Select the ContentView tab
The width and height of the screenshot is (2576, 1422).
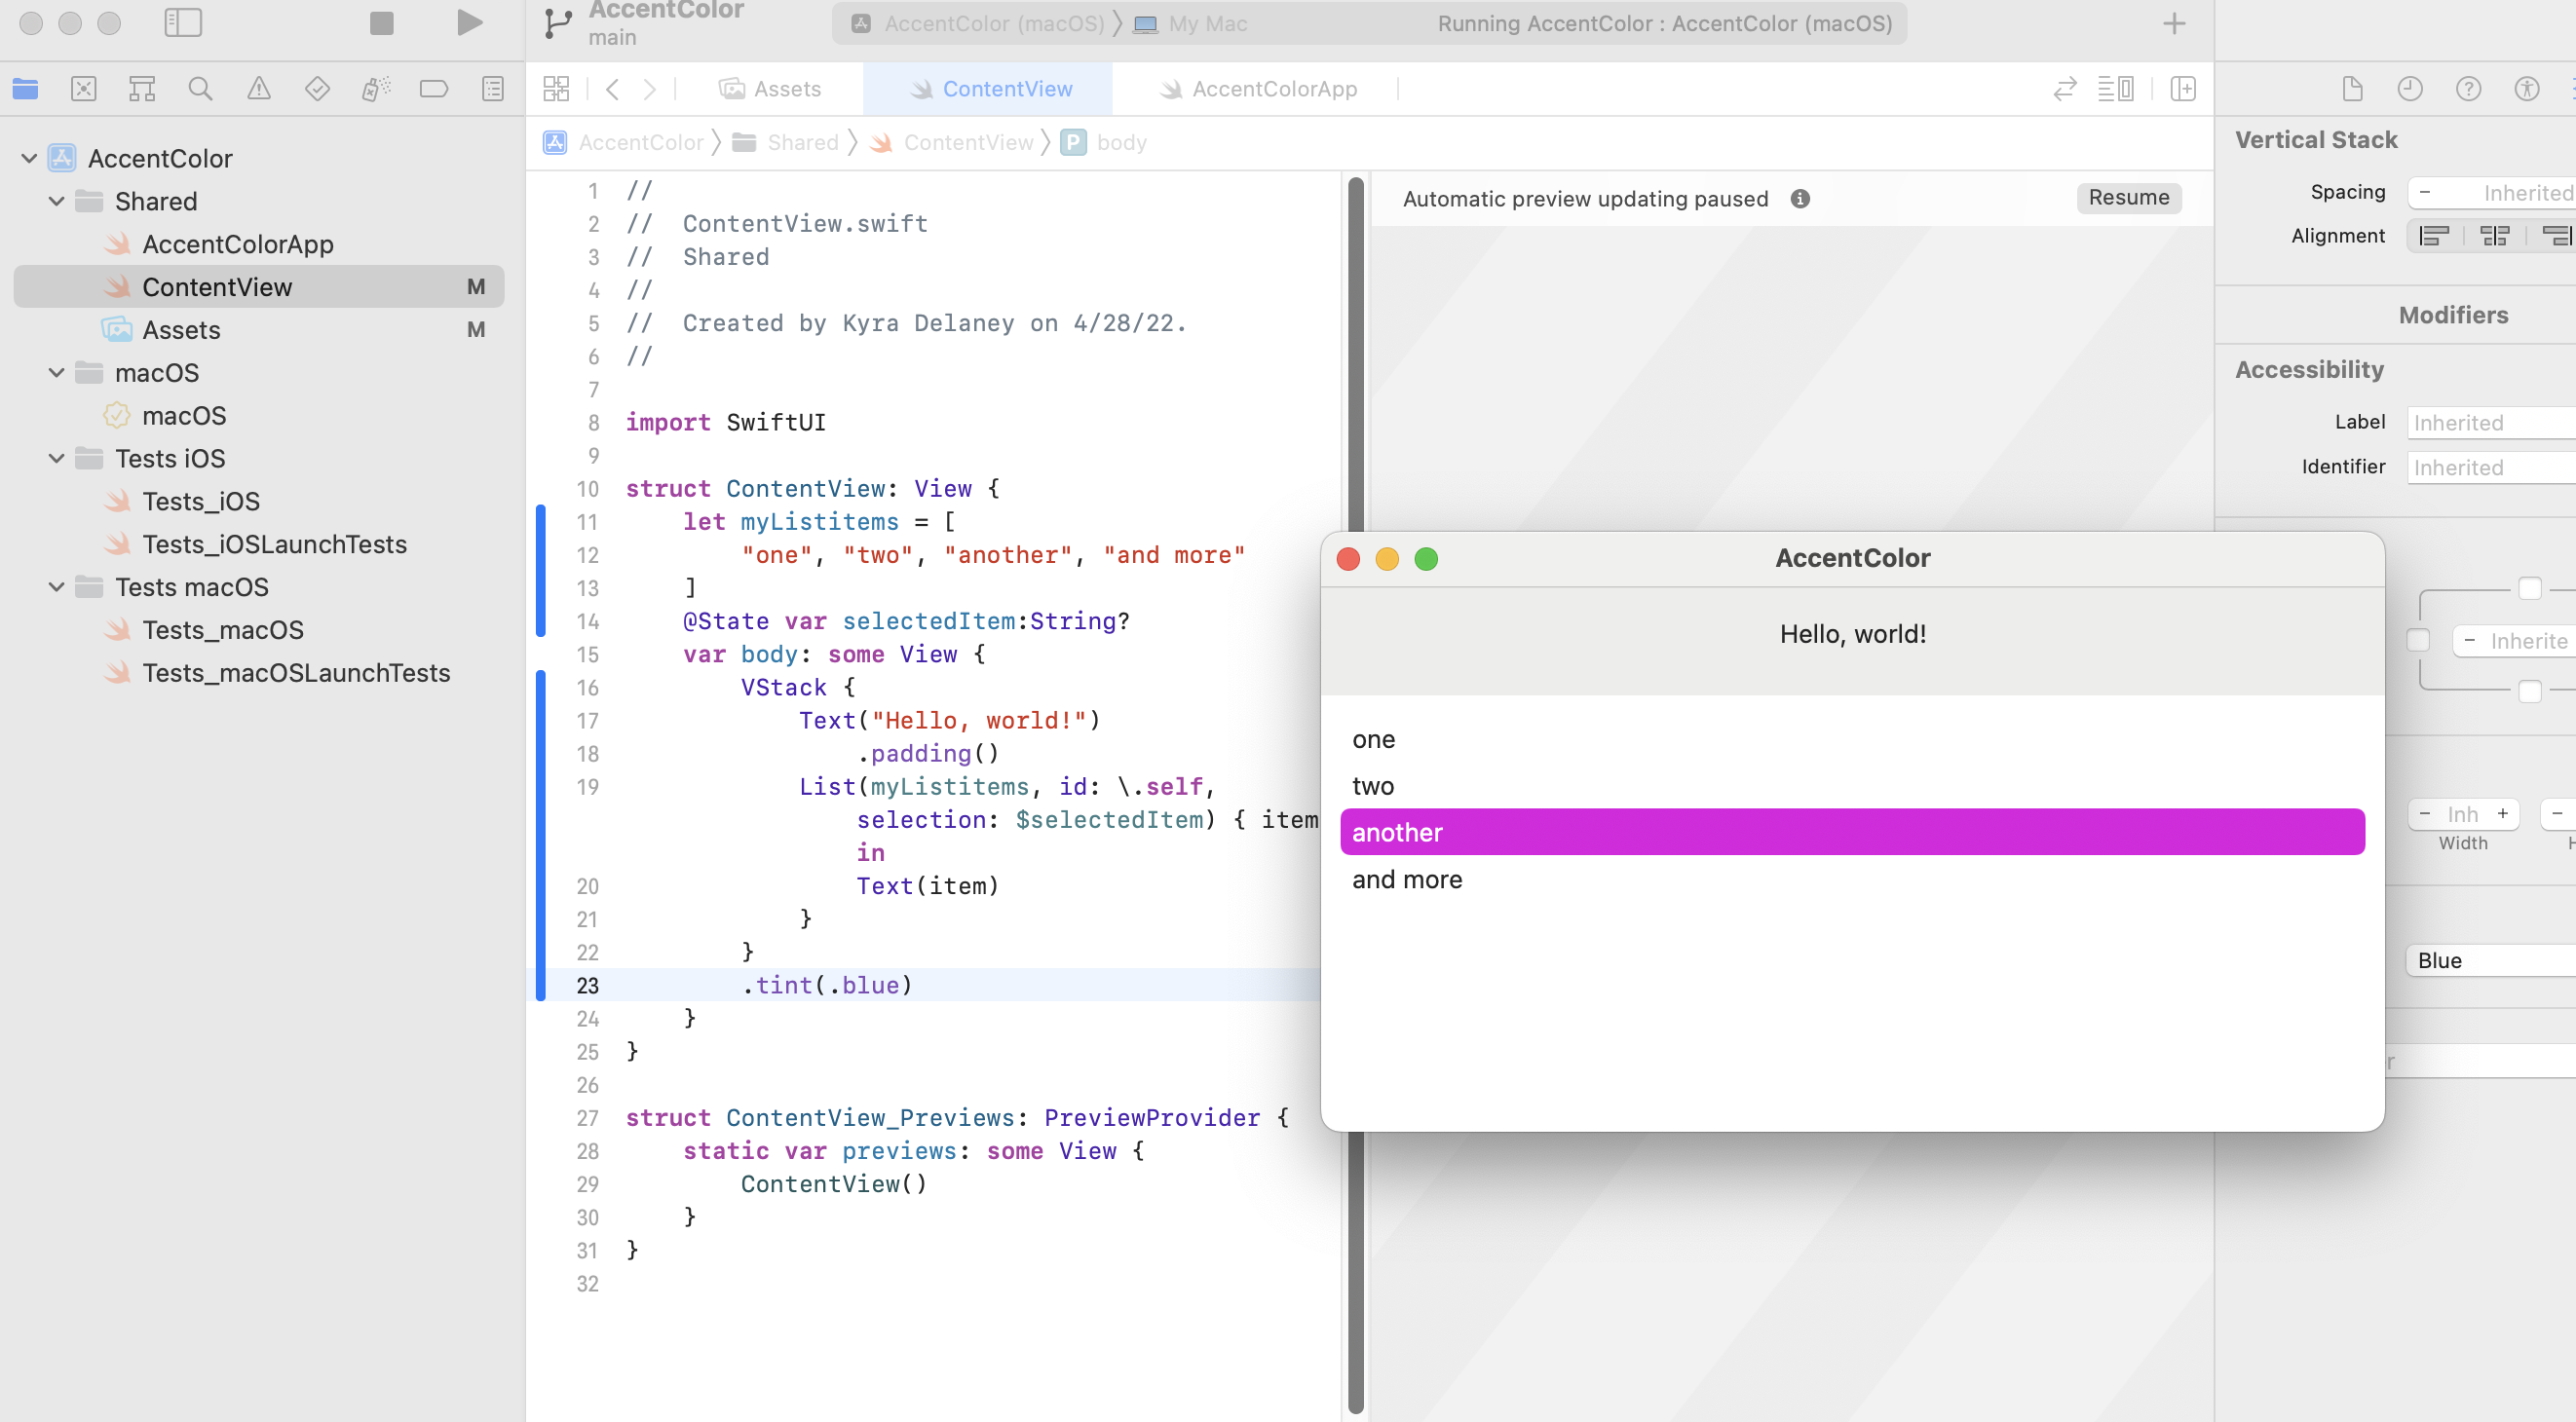pos(1008,88)
